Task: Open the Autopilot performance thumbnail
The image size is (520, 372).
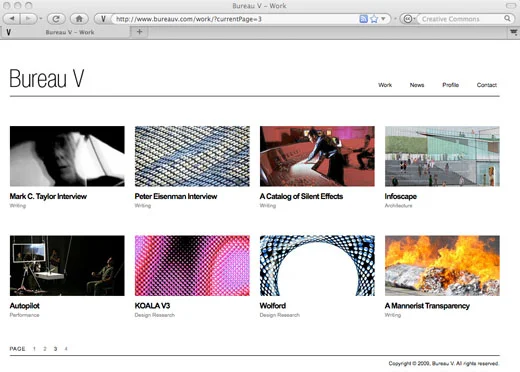Action: coord(67,266)
